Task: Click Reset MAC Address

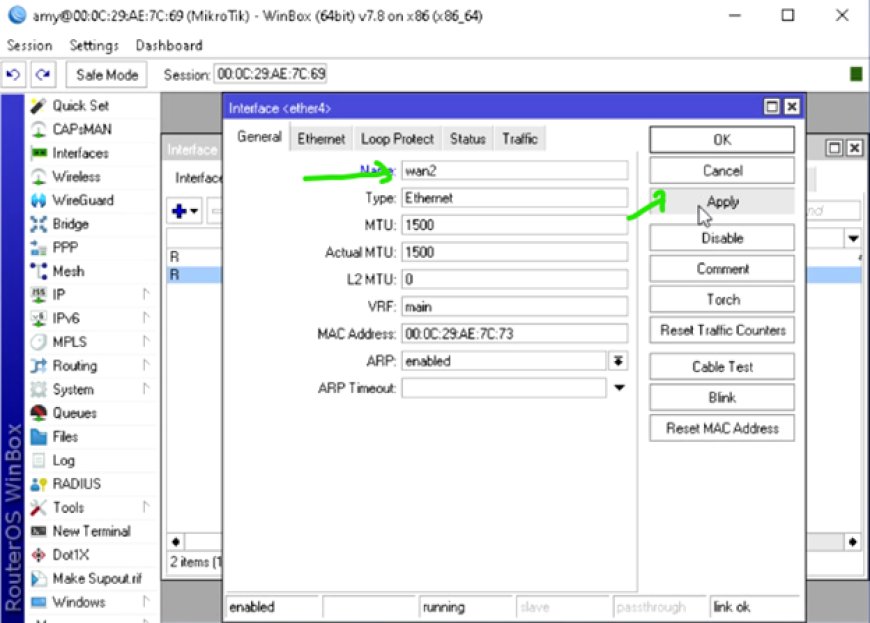Action: coord(722,428)
